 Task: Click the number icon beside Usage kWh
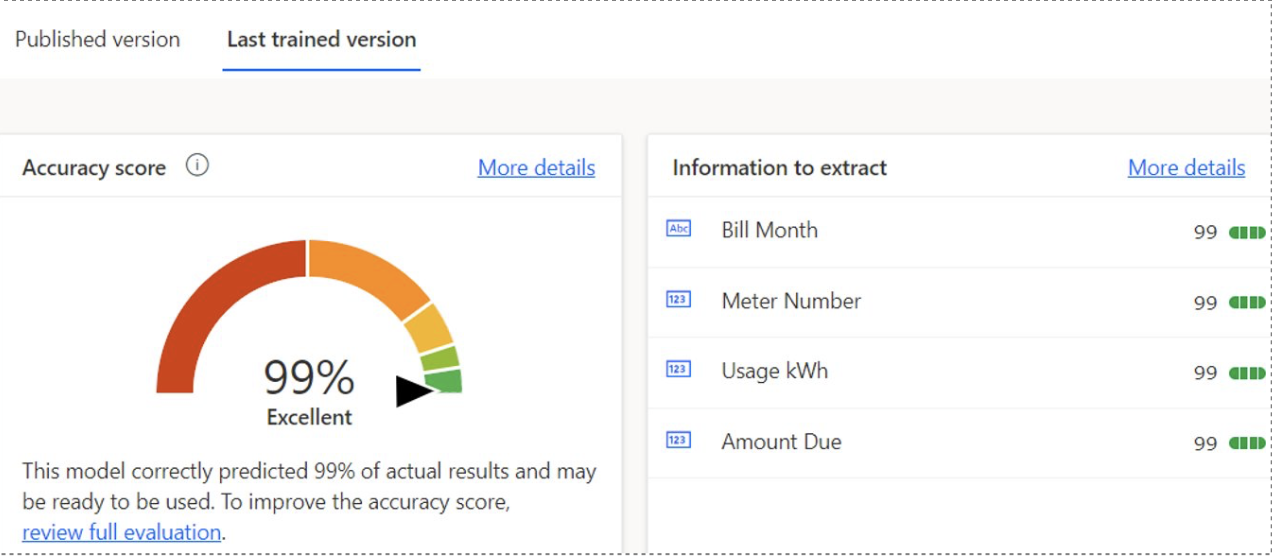pyautogui.click(x=678, y=370)
